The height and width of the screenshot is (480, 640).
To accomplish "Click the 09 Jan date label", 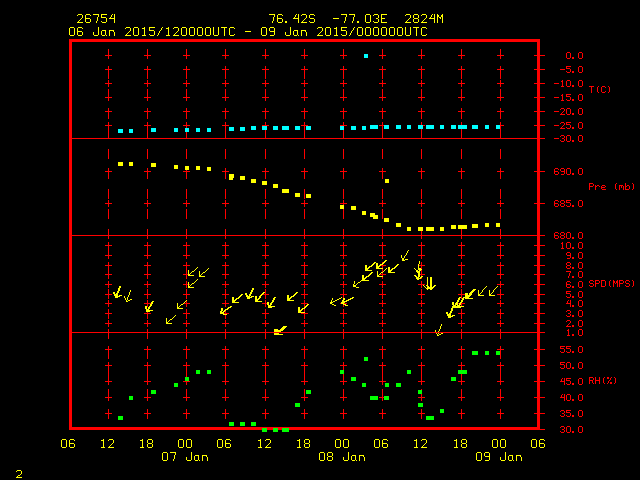I will click(x=499, y=457).
